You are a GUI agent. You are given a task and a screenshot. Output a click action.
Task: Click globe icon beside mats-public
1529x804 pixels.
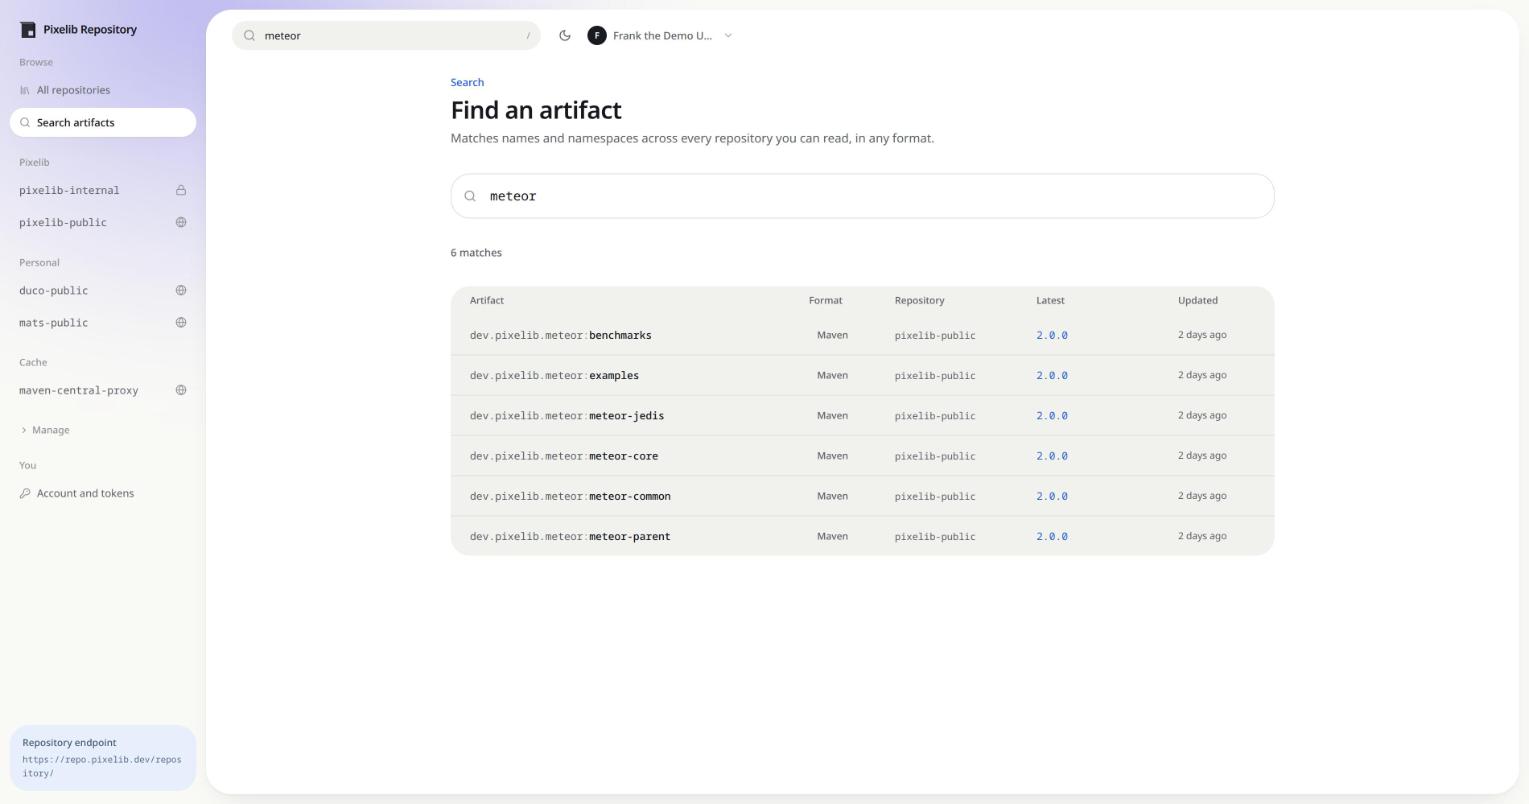click(x=181, y=322)
